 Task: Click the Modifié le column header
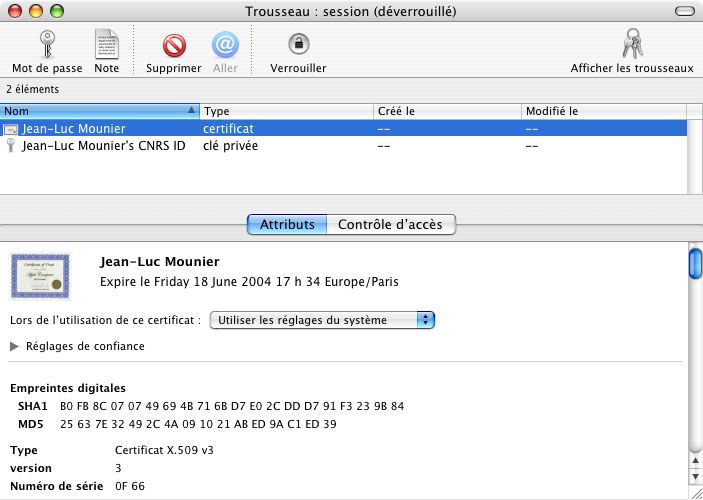[x=603, y=111]
